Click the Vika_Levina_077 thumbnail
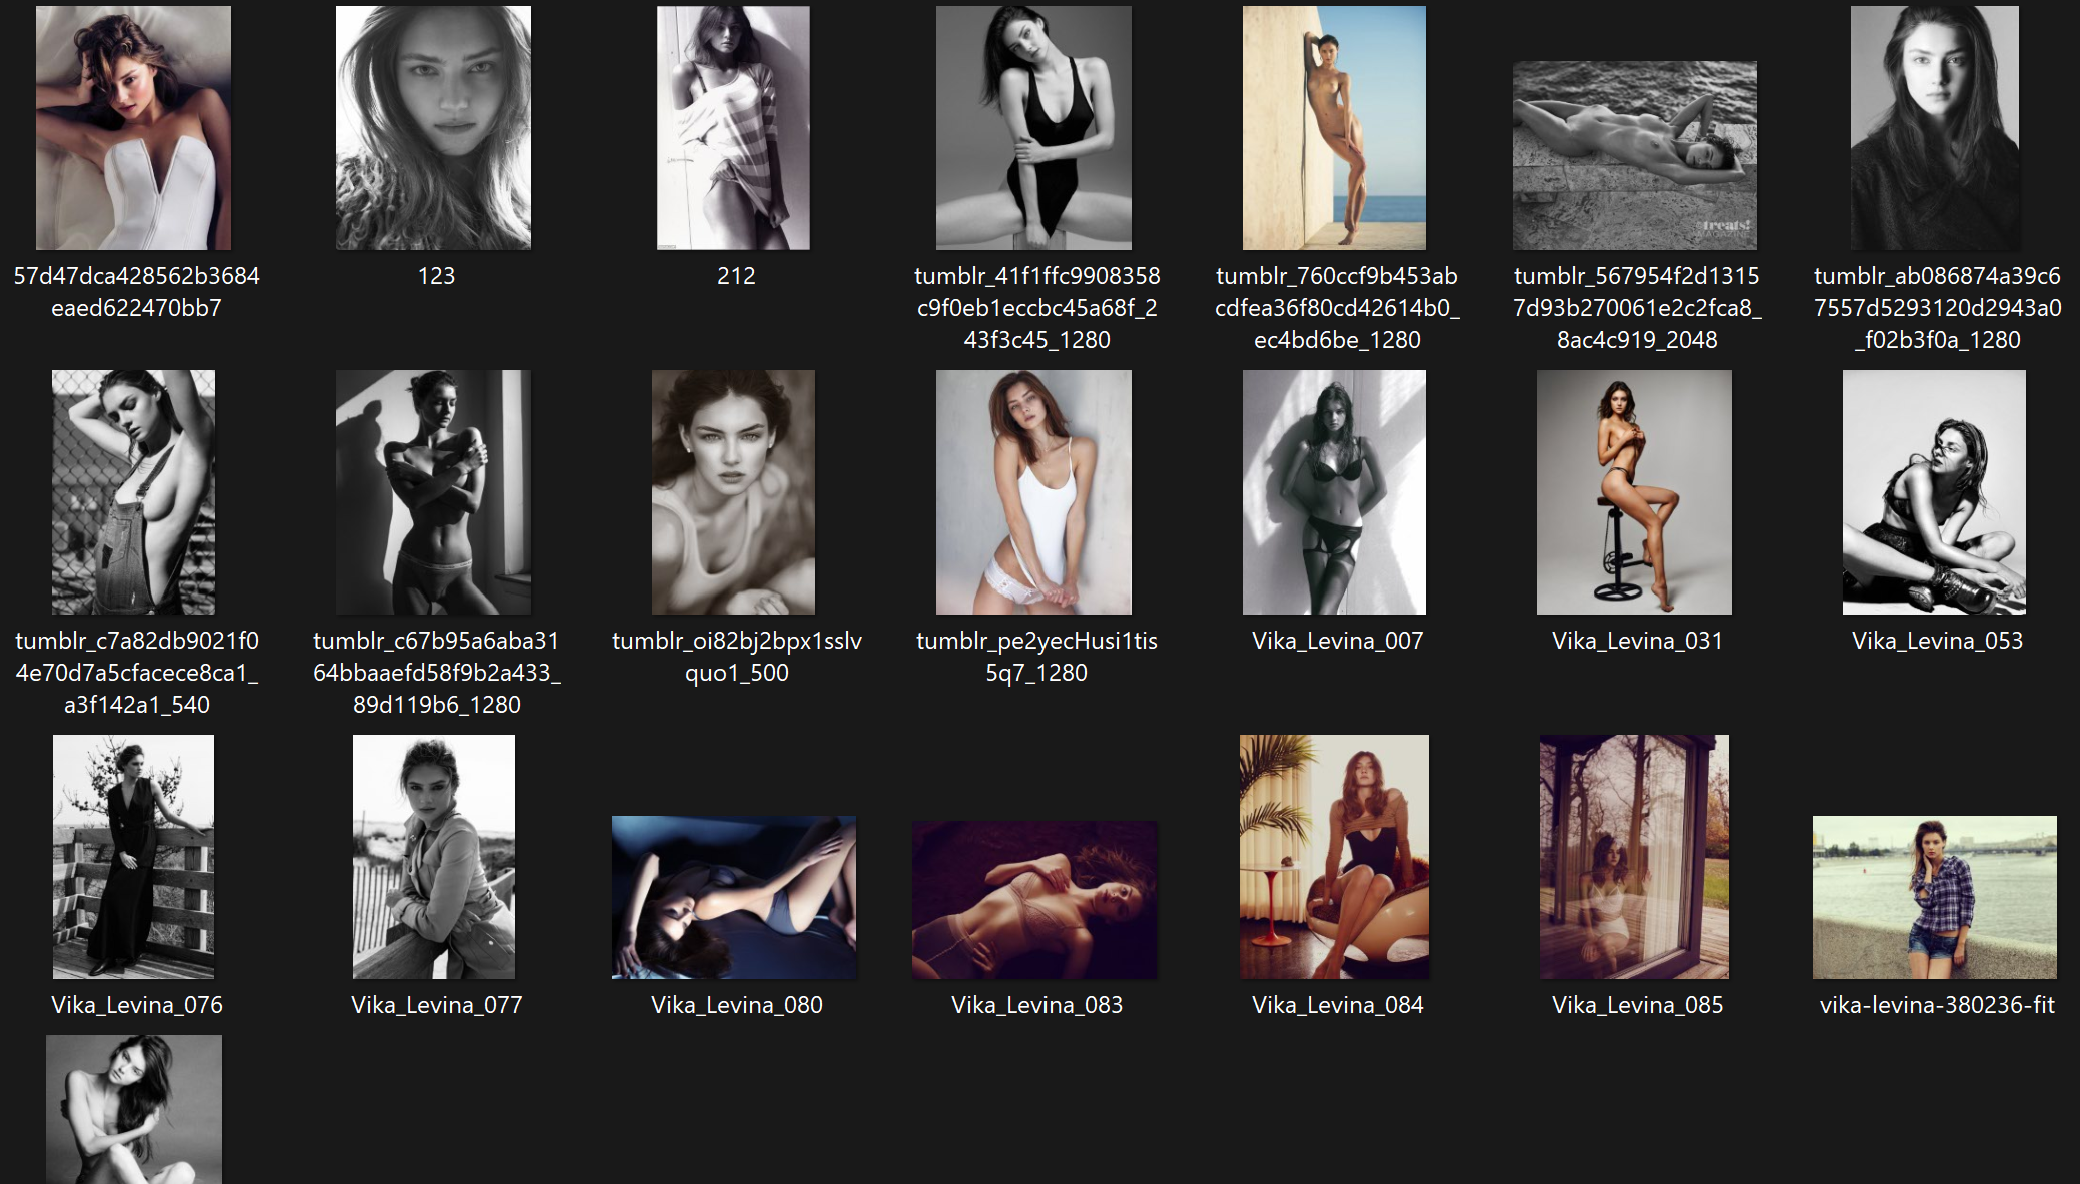 pyautogui.click(x=434, y=857)
